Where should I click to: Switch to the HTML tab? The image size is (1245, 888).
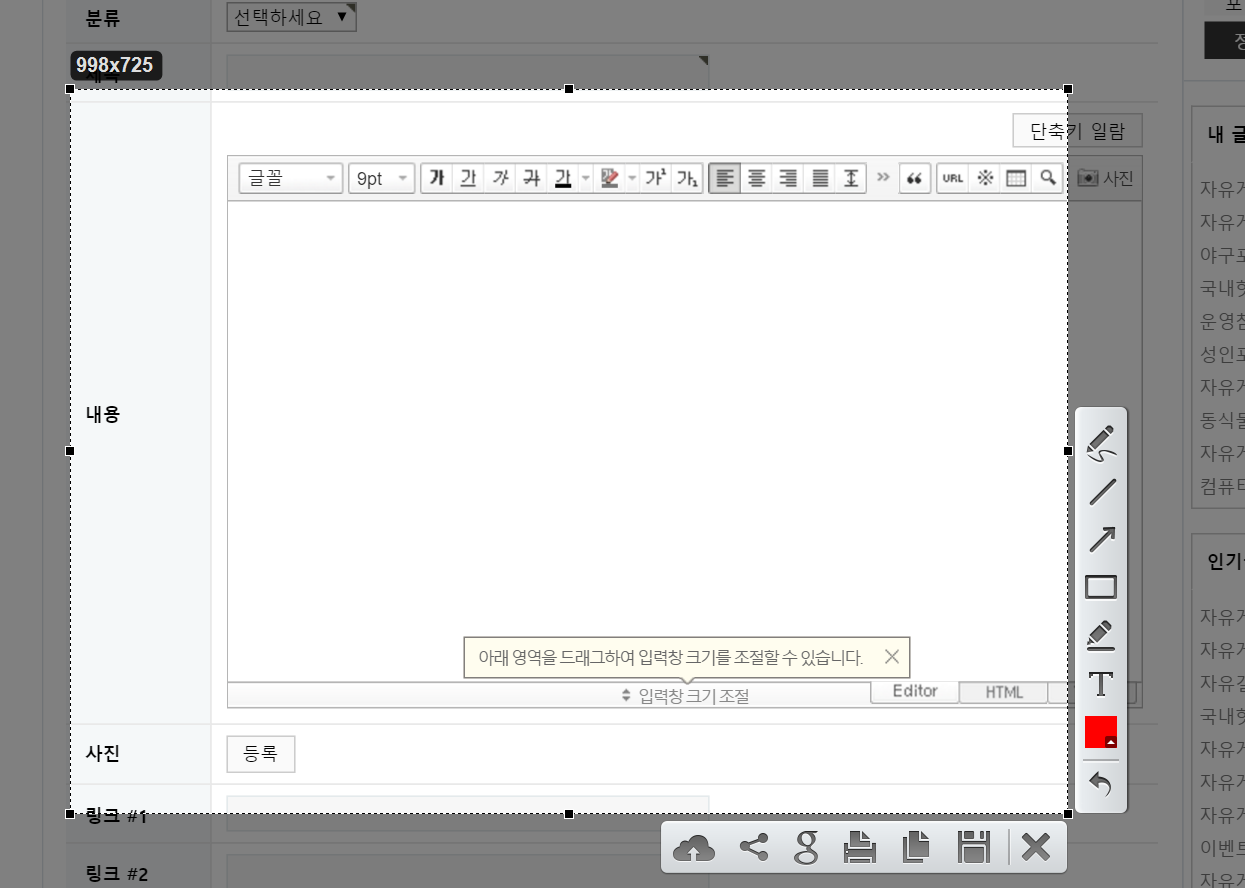point(1003,692)
